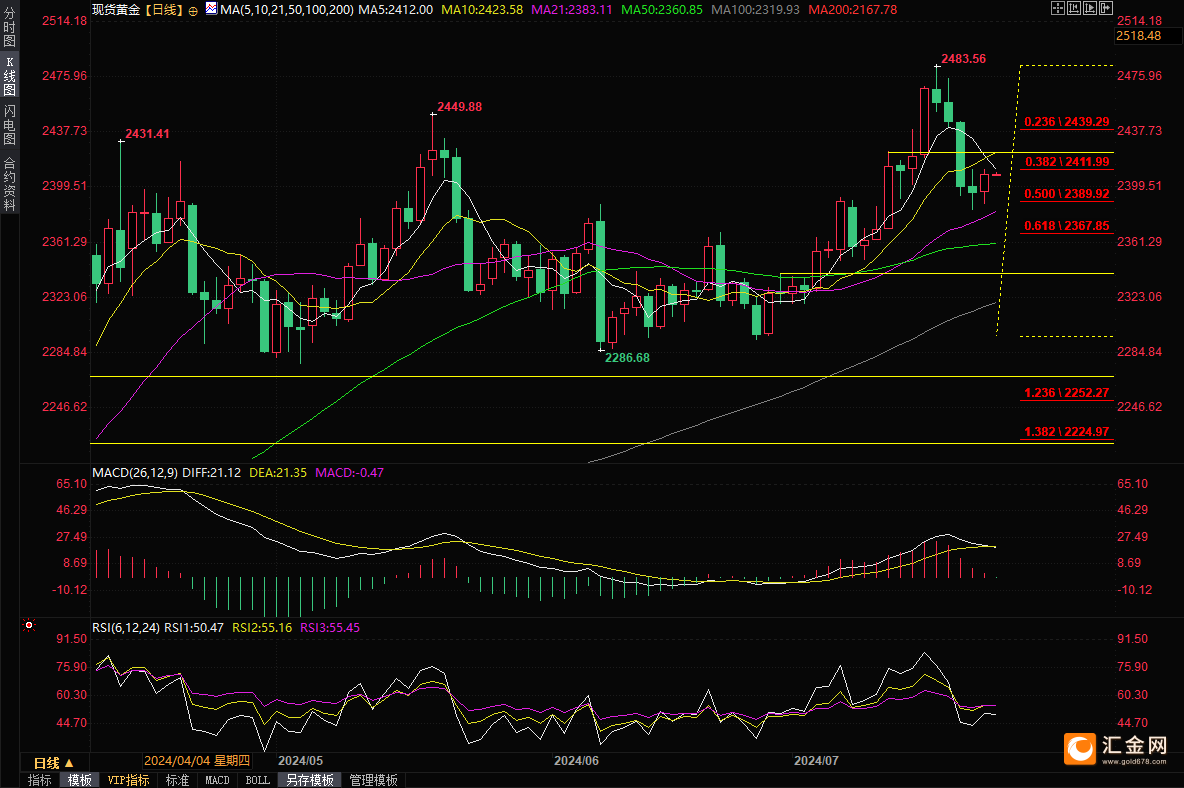Screen dimensions: 1184x788
Task: Click the circled-plus icon beside 日线
Action: pos(193,11)
